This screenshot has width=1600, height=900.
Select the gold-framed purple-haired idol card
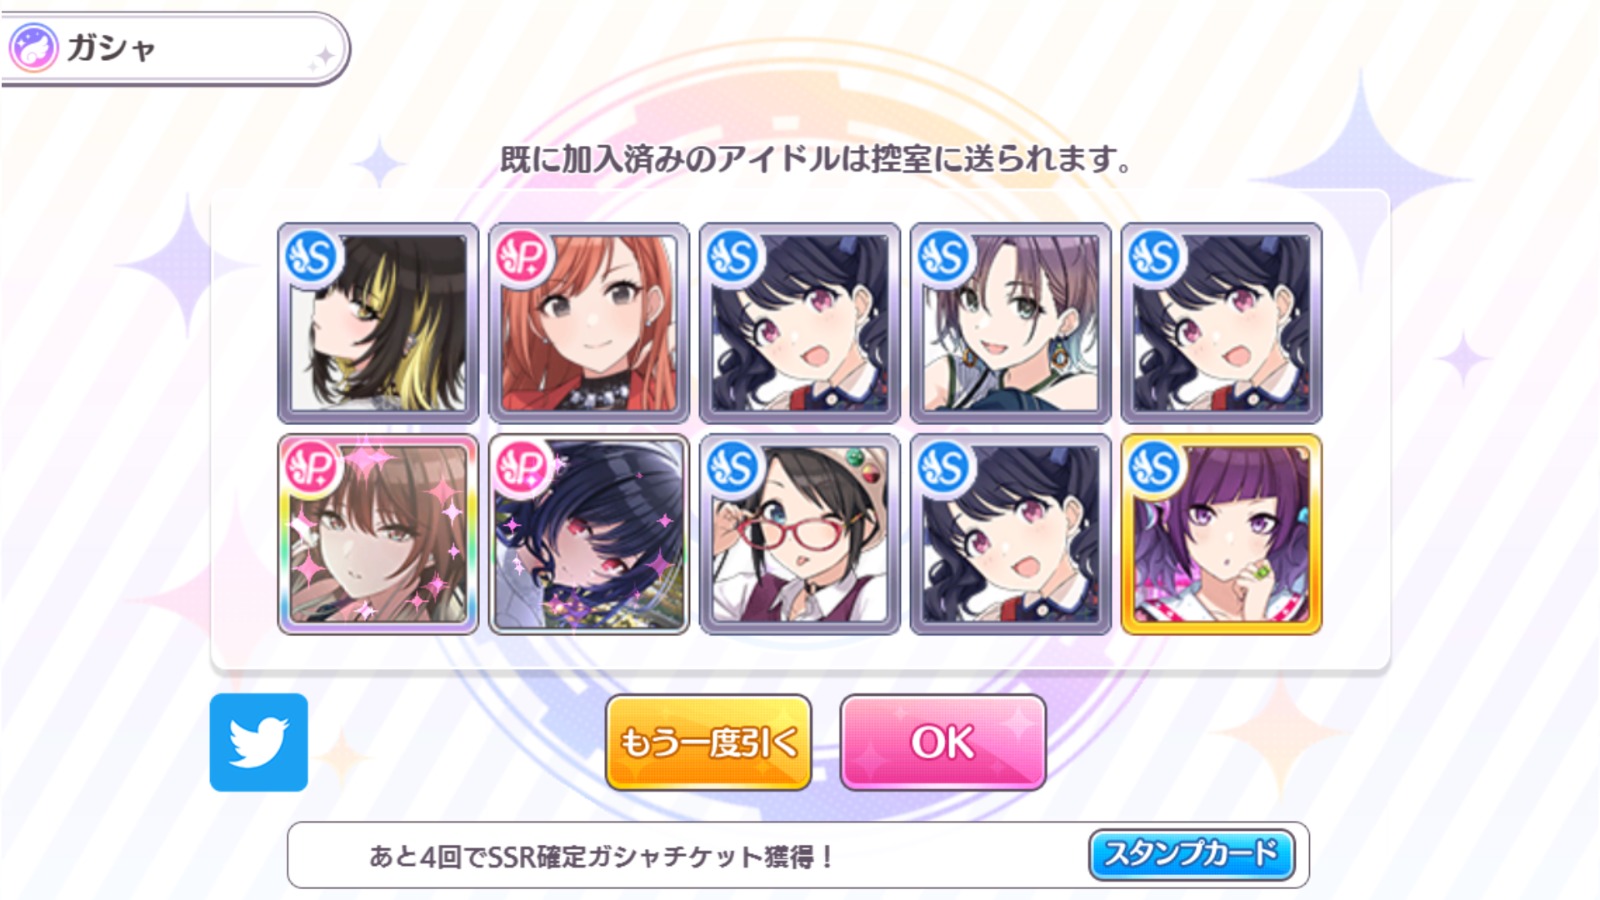pyautogui.click(x=1221, y=534)
